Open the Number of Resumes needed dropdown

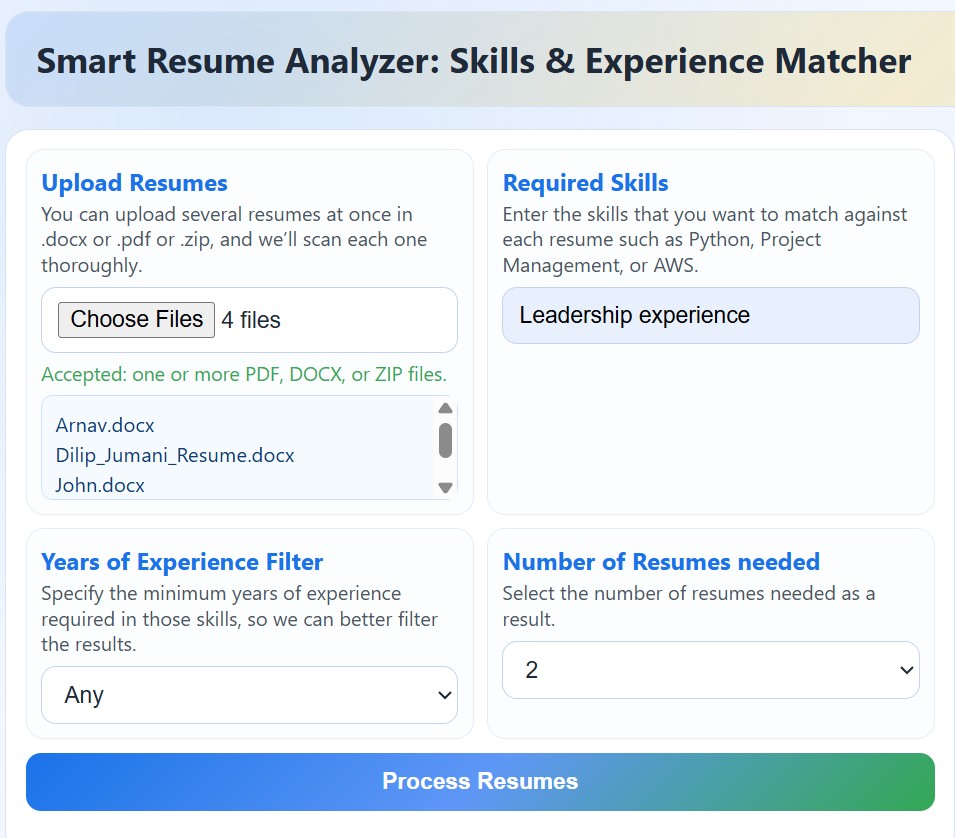pyautogui.click(x=709, y=670)
